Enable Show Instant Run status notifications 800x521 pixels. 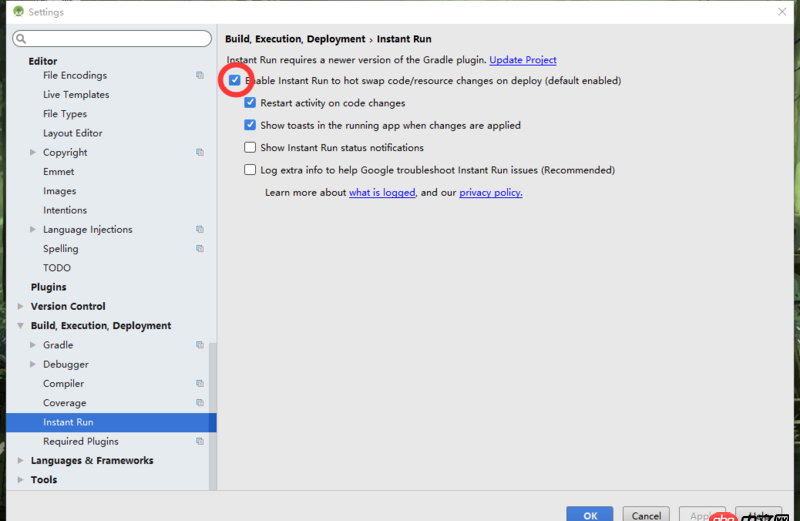250,147
